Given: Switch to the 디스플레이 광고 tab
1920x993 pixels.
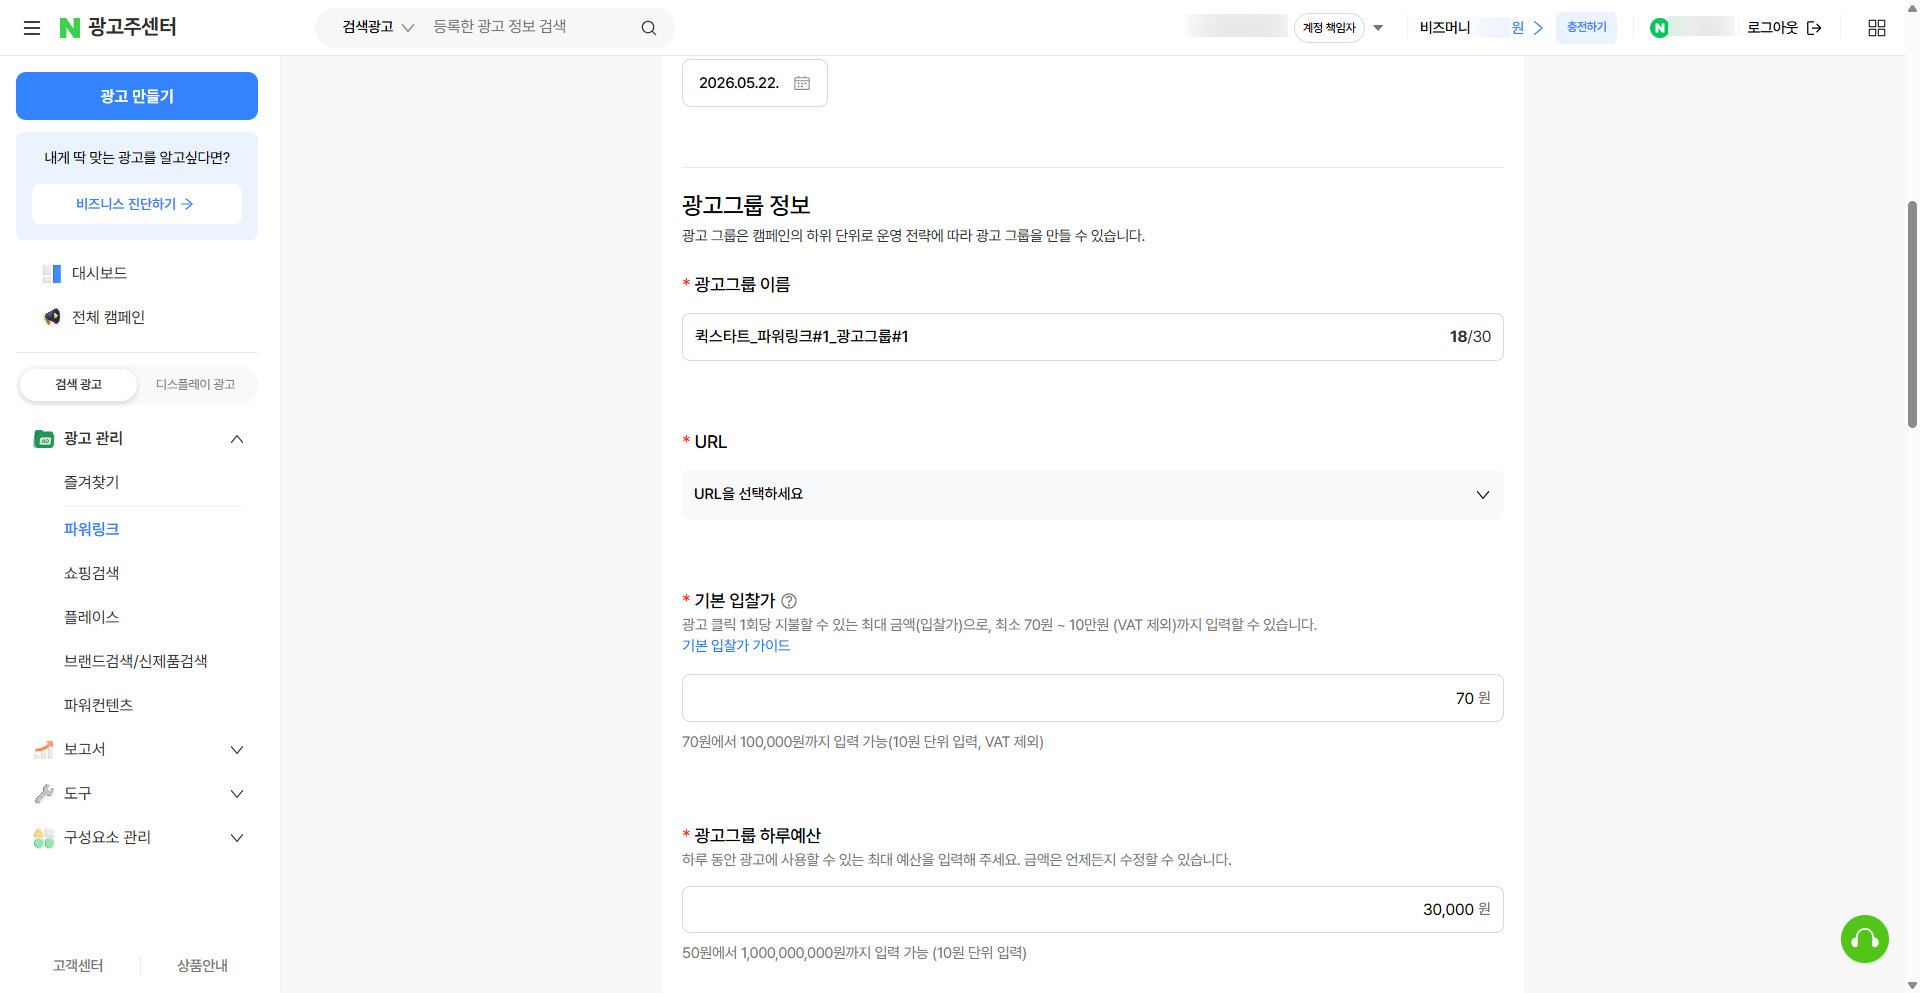Looking at the screenshot, I should (196, 385).
